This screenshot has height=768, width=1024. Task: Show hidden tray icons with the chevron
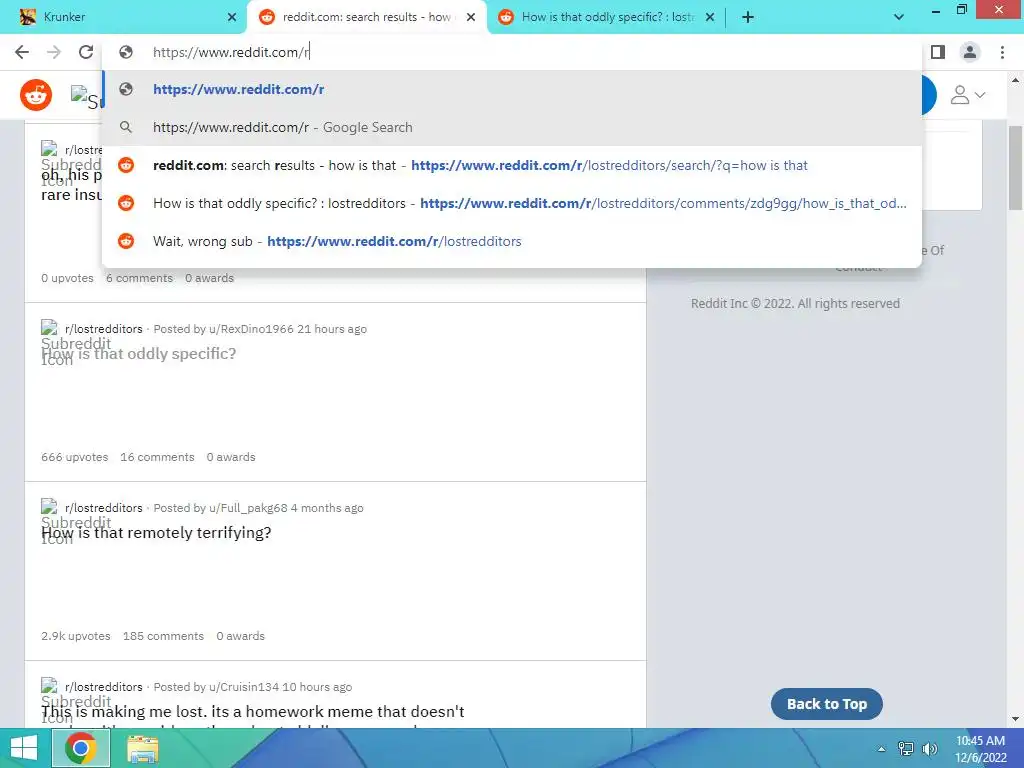tap(882, 749)
